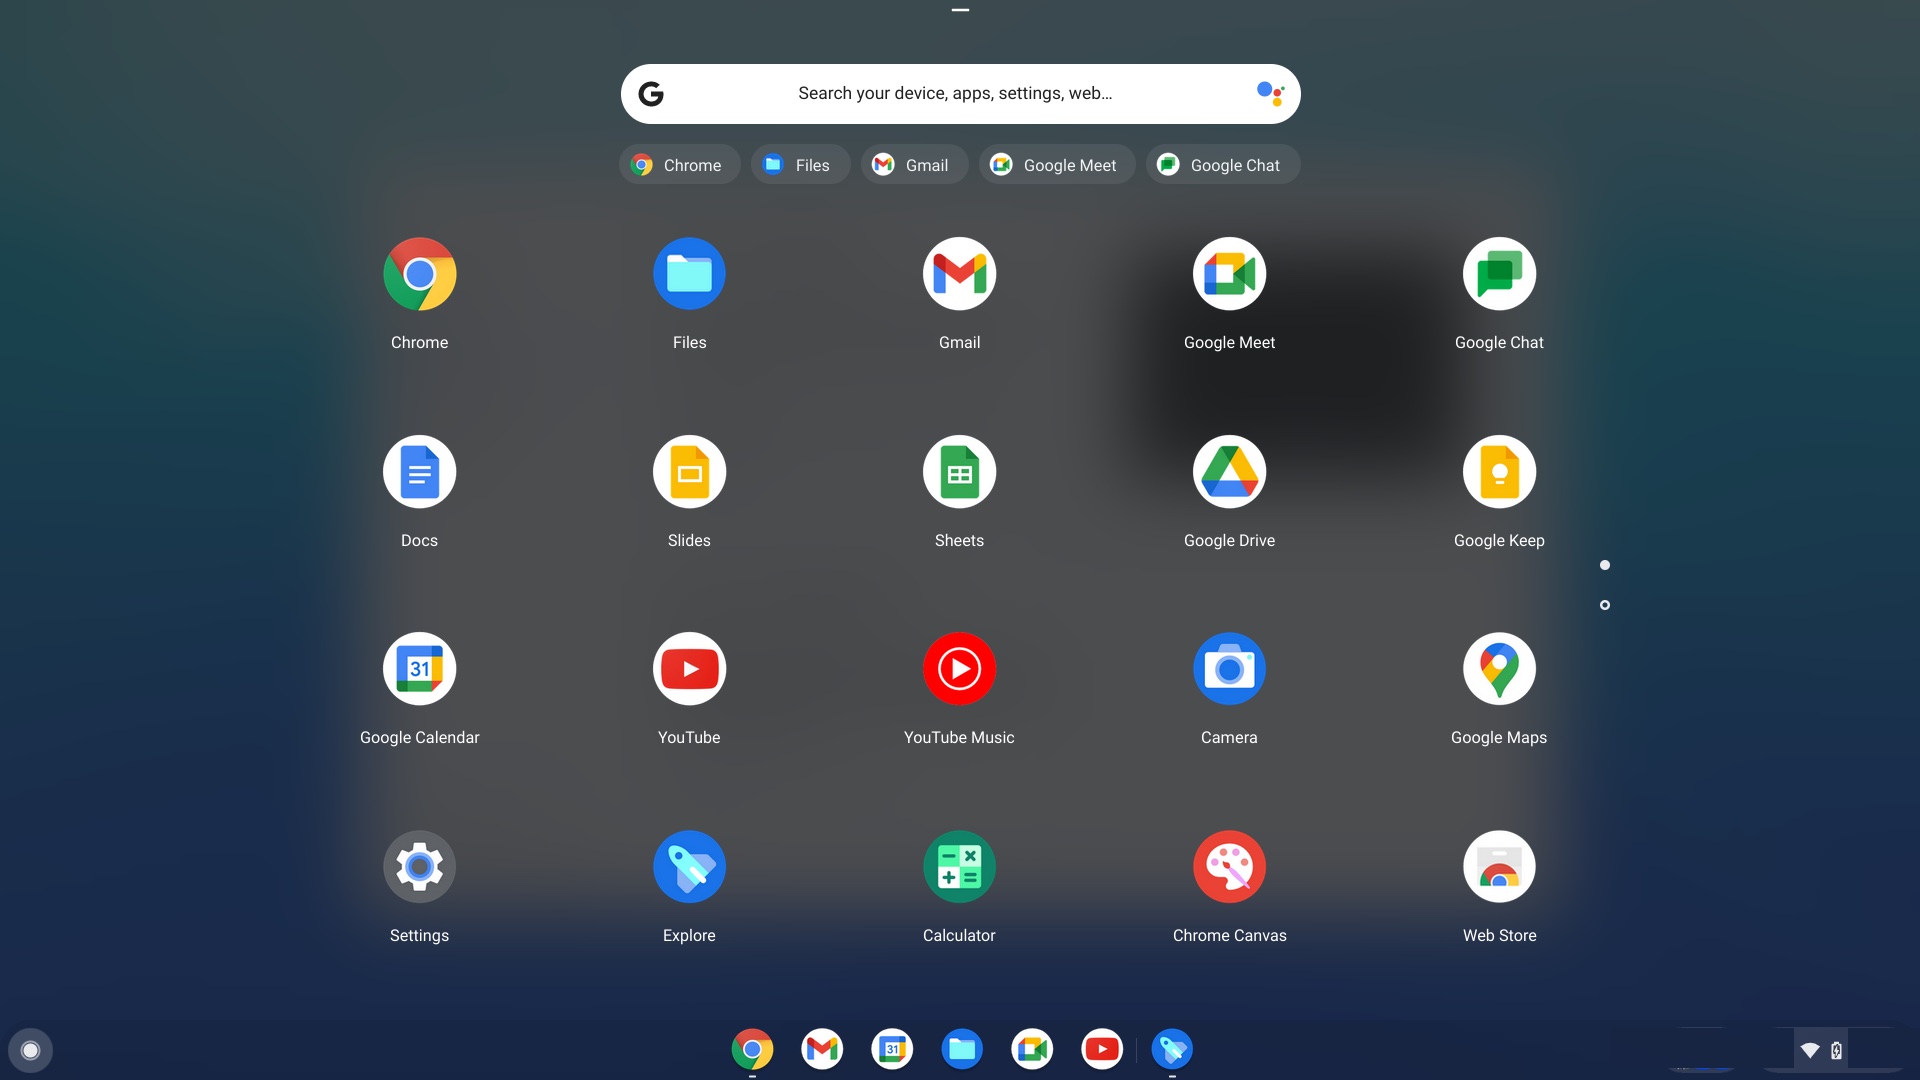
Task: Click the page indicator first dot
Action: click(1605, 566)
